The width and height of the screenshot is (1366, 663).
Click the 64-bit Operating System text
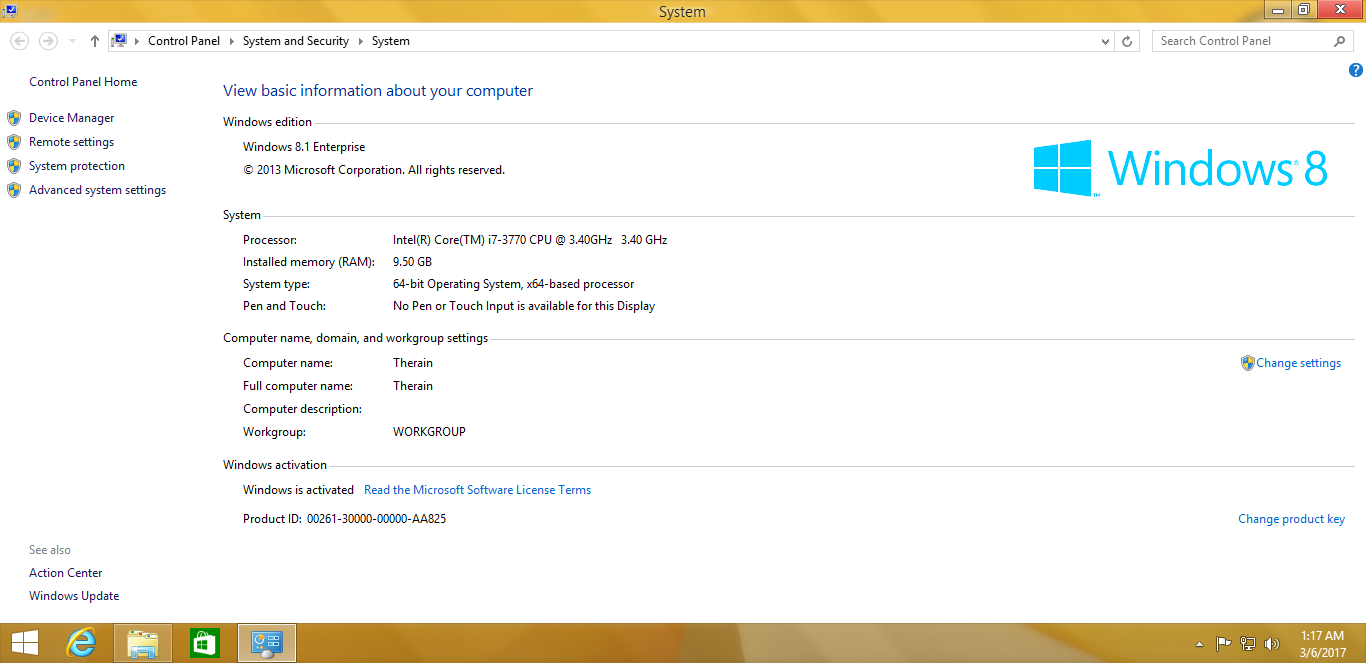514,284
